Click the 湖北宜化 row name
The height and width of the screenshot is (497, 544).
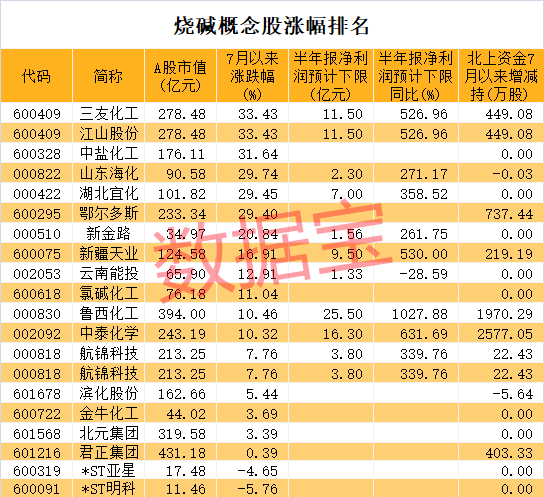[x=109, y=194]
